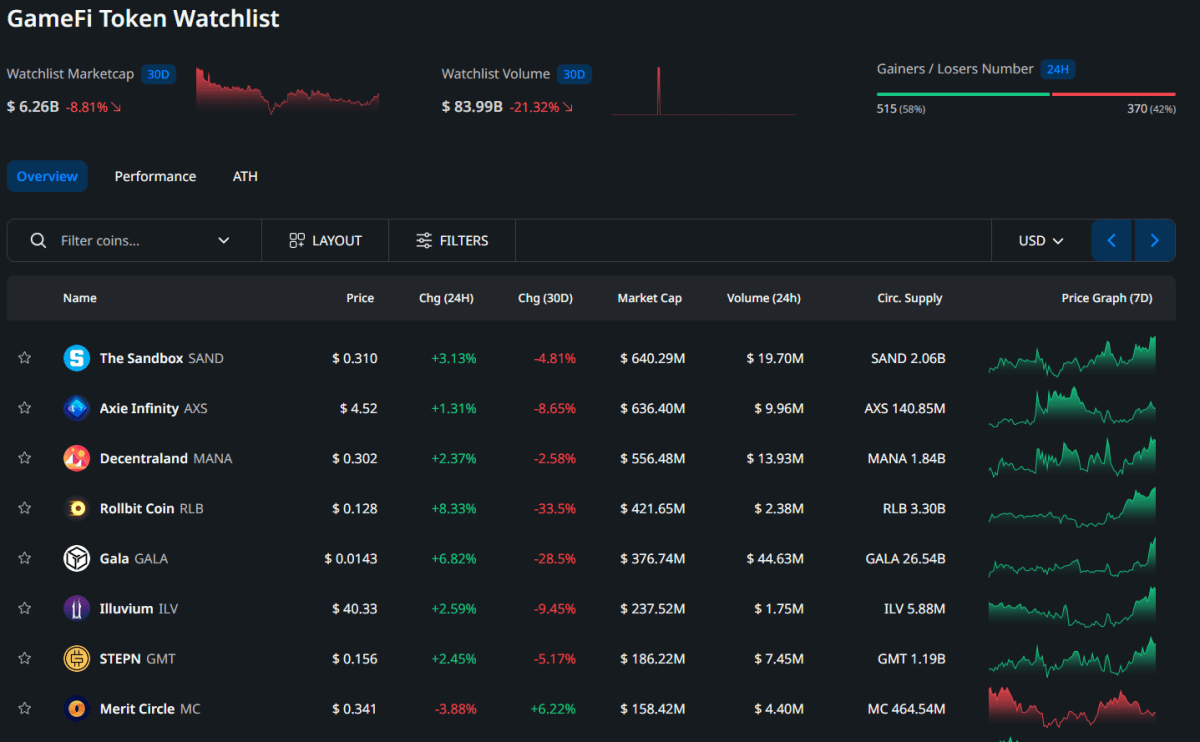Open Merit Circle coin page
This screenshot has width=1200, height=742.
click(x=137, y=708)
